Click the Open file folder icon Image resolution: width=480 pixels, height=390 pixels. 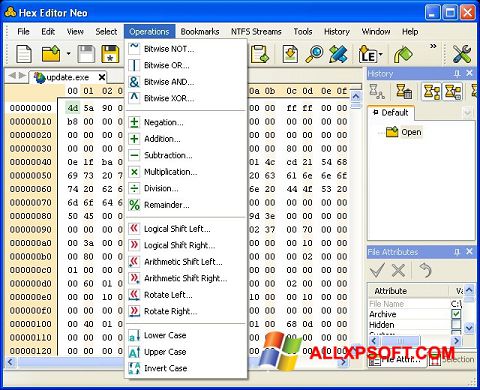point(51,54)
